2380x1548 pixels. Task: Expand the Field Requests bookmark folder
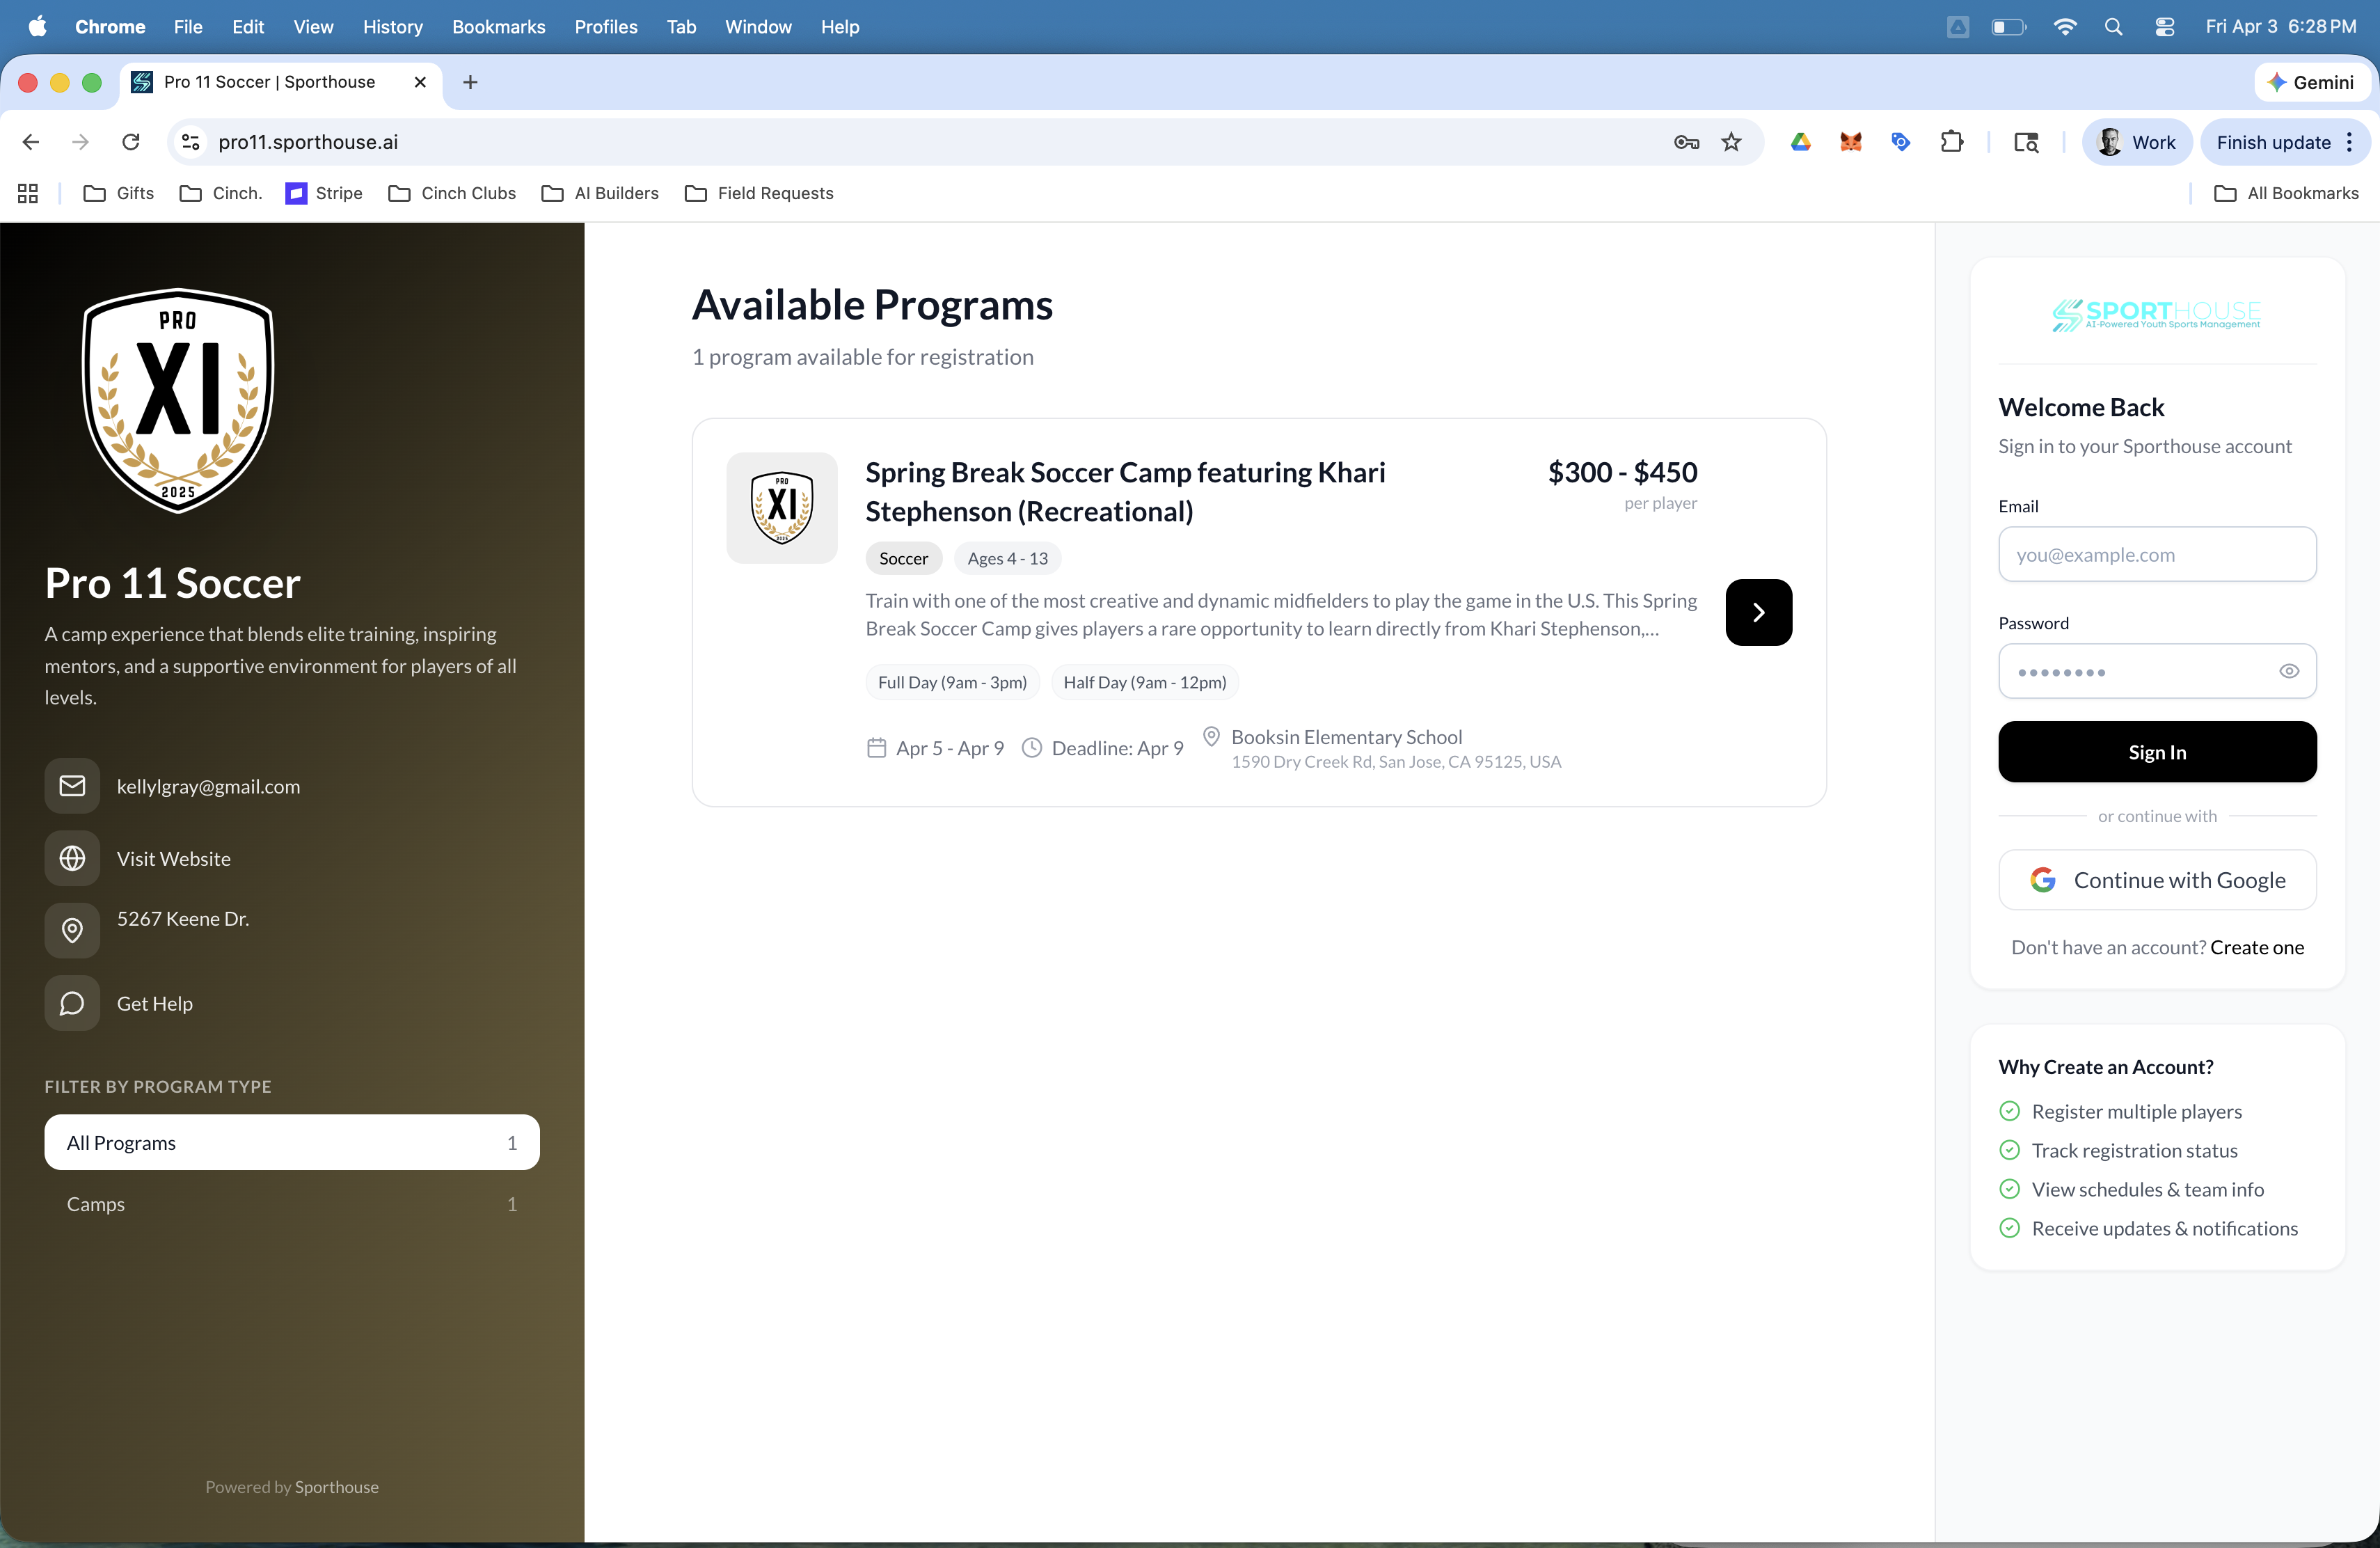pos(759,193)
